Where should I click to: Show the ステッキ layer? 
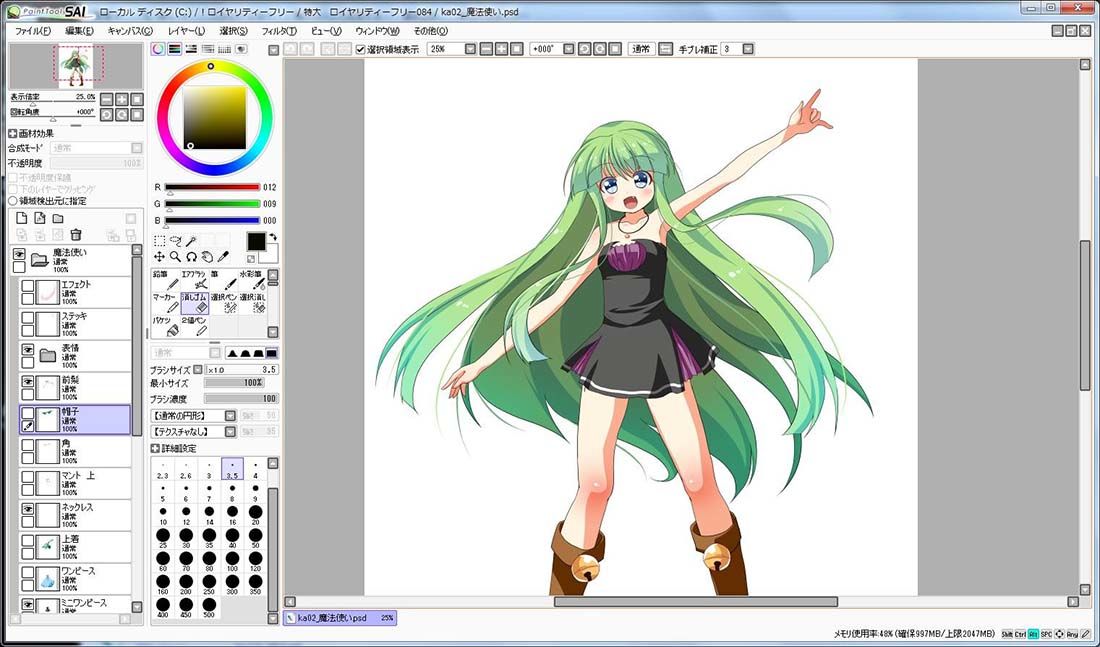27,318
